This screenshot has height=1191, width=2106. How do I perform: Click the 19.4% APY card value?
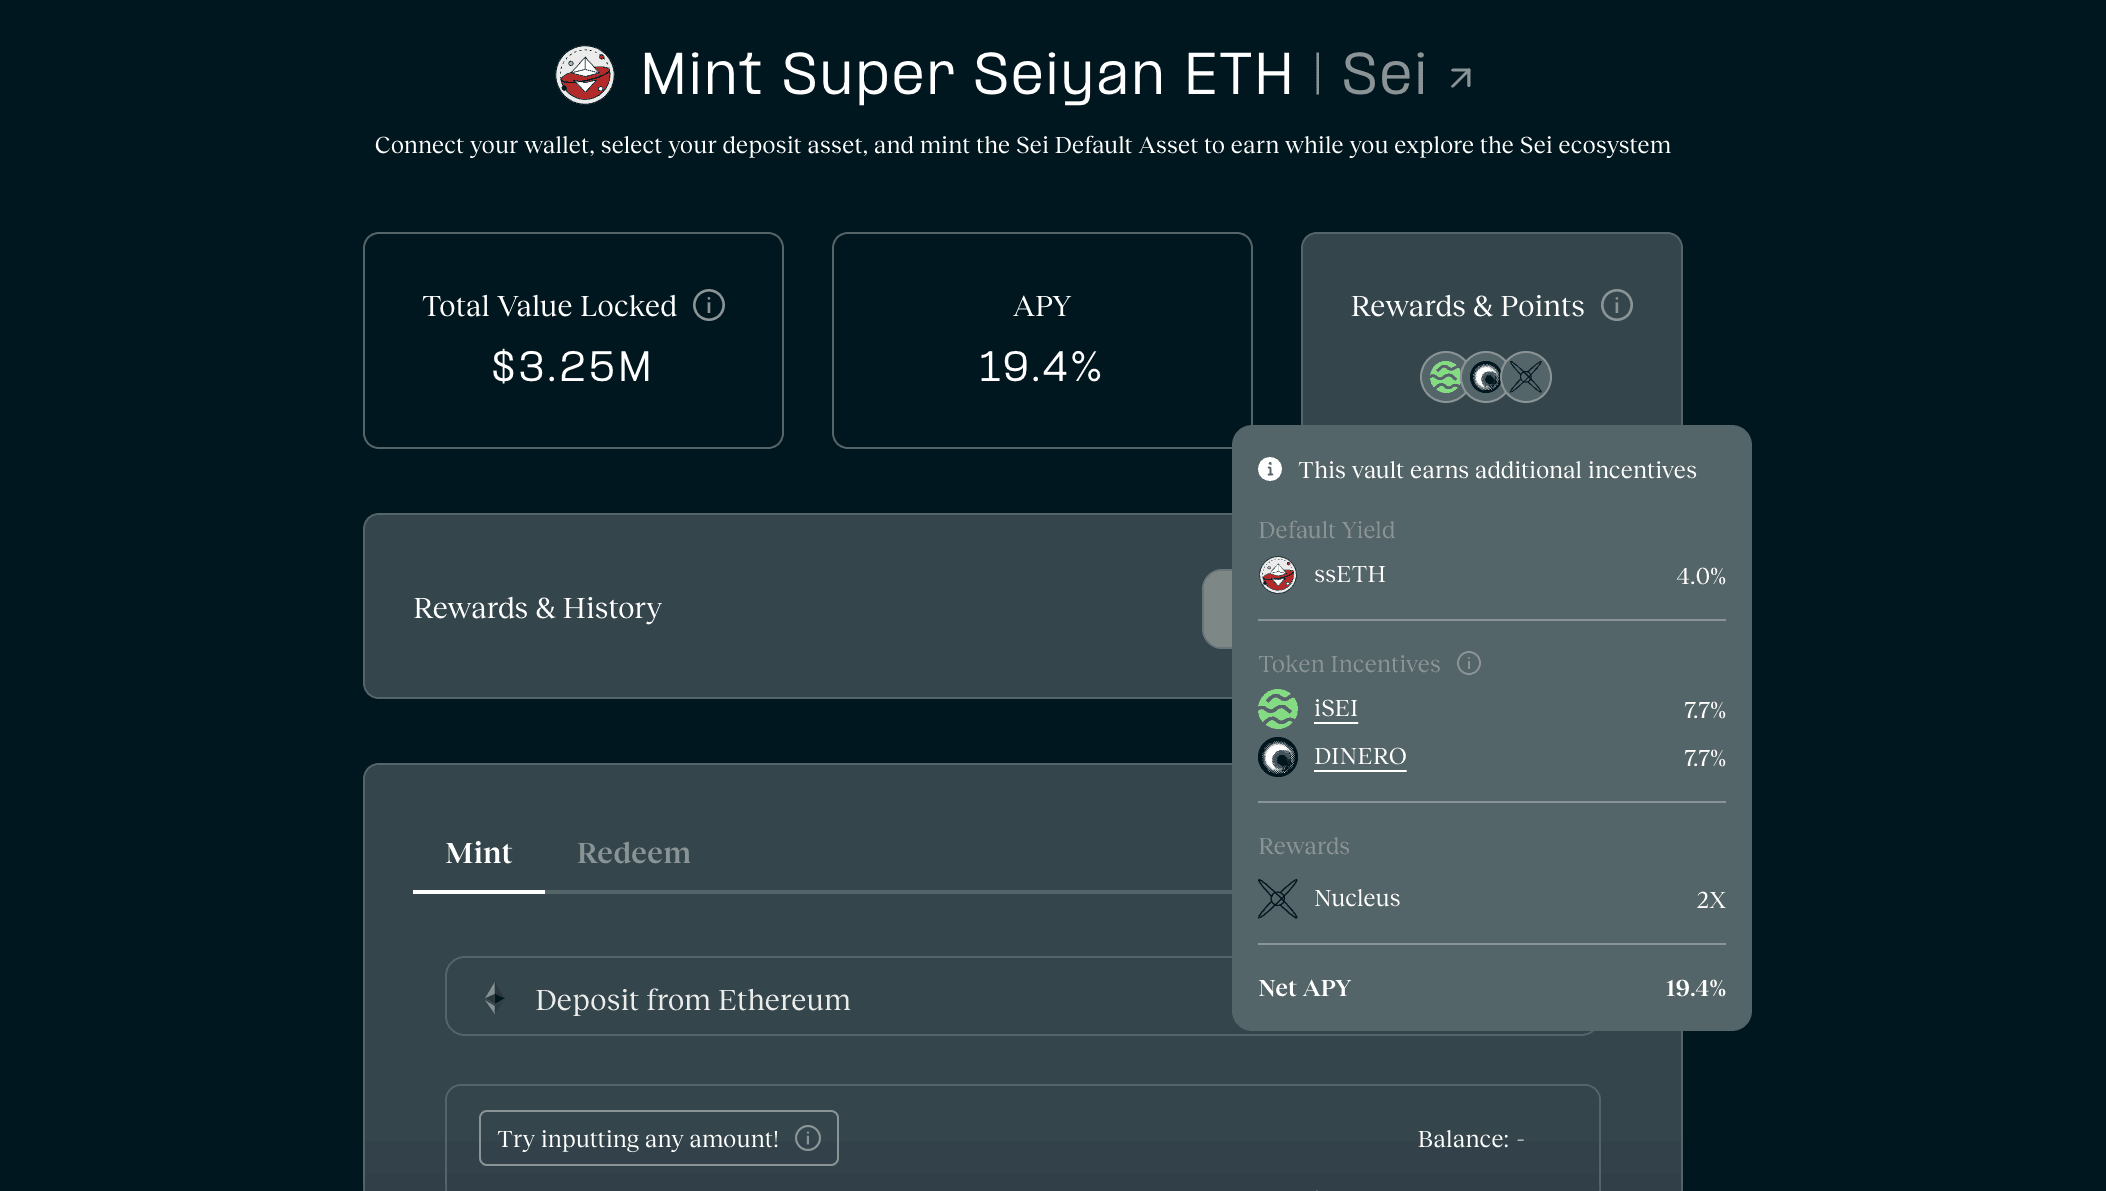click(x=1041, y=367)
